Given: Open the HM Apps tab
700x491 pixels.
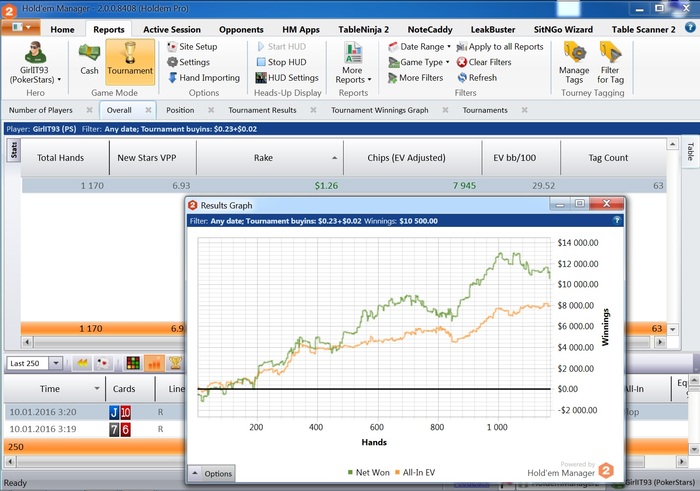Looking at the screenshot, I should point(301,29).
